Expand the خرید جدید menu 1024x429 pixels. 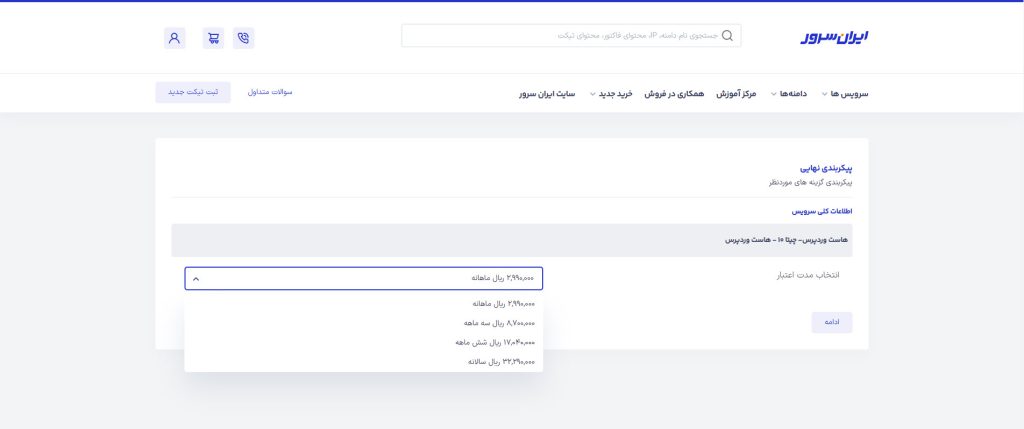tap(618, 93)
